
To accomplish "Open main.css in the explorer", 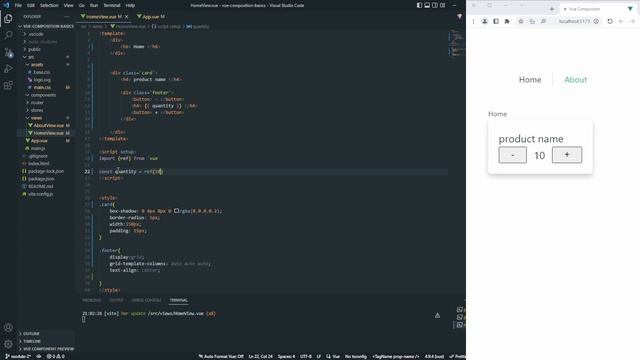I will (42, 87).
